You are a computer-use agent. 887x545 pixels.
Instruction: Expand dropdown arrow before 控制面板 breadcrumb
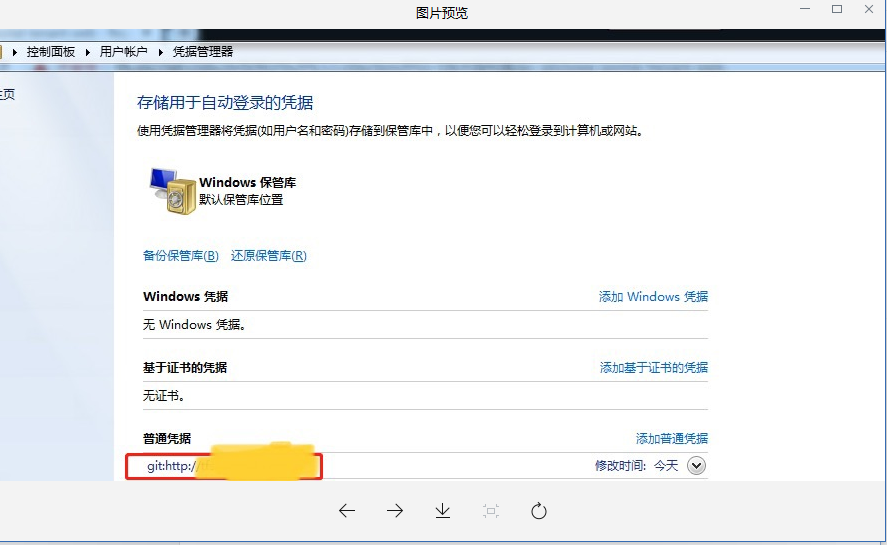[x=14, y=53]
